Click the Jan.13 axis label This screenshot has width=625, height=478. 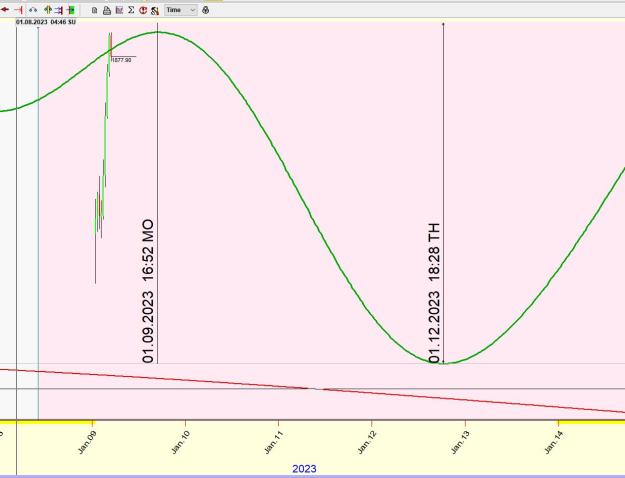coord(461,442)
